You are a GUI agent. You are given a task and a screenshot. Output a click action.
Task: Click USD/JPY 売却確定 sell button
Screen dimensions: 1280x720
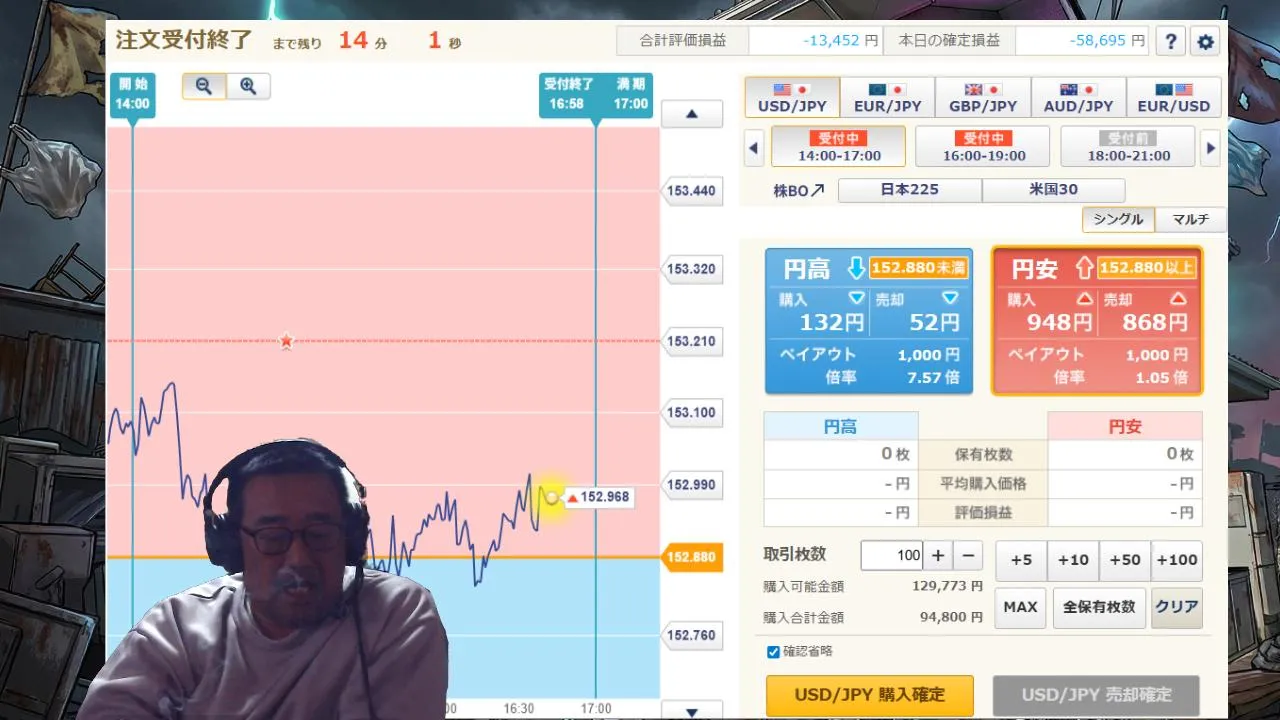point(1096,694)
